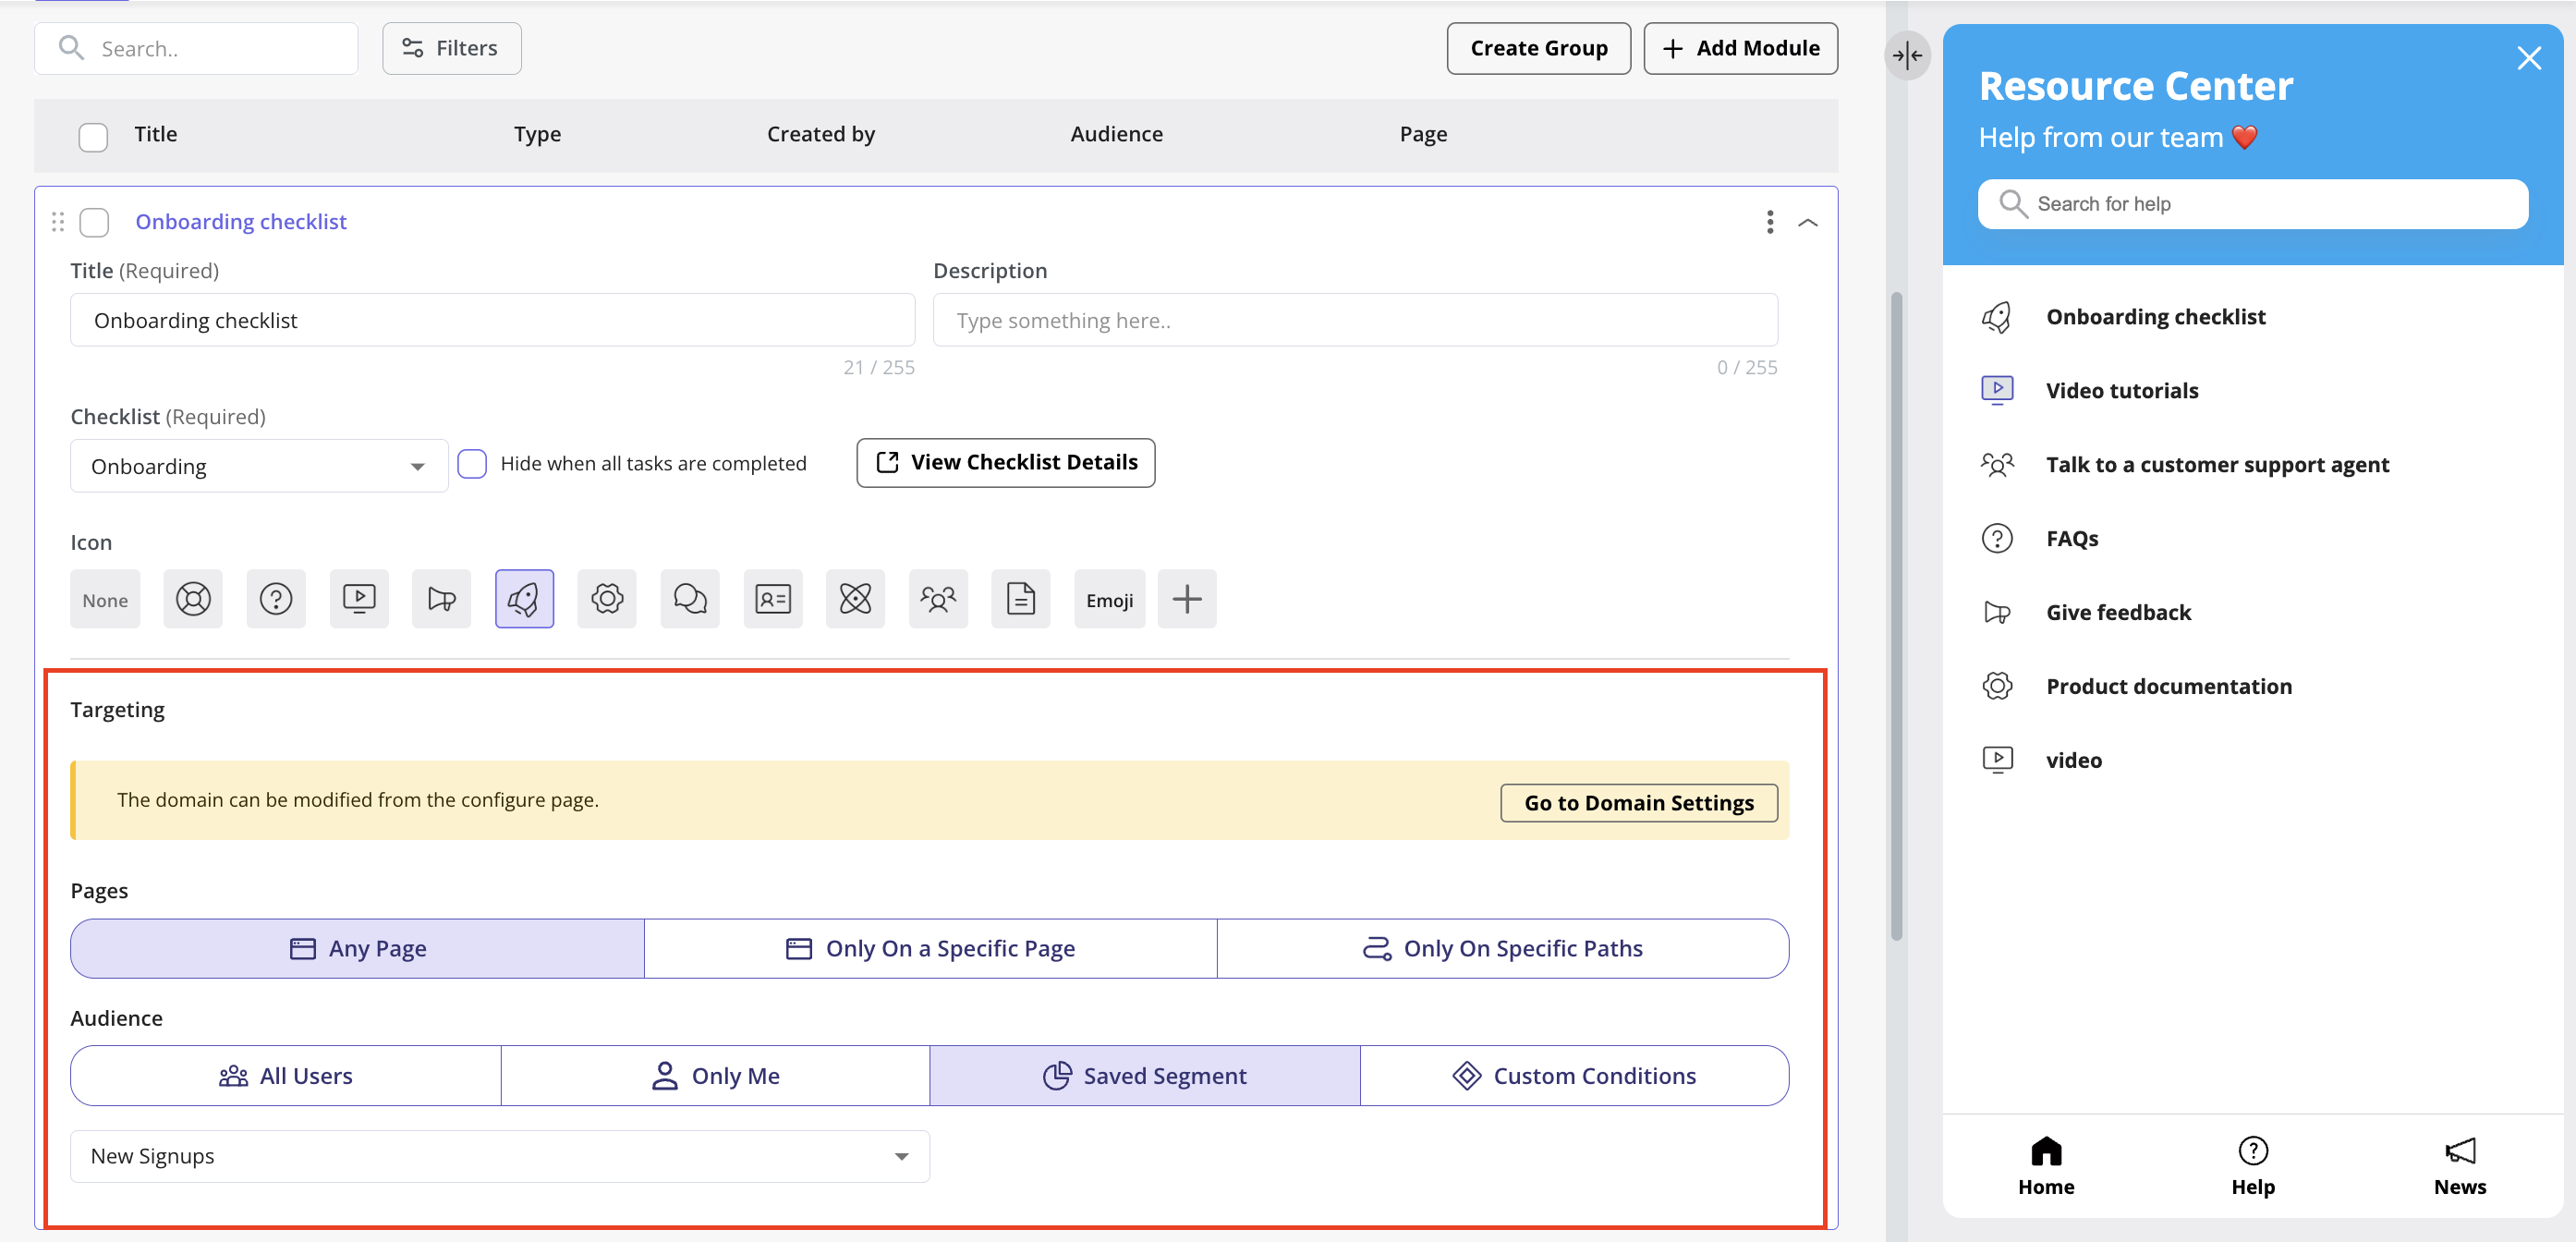Enable Hide when all tasks are completed

[472, 464]
